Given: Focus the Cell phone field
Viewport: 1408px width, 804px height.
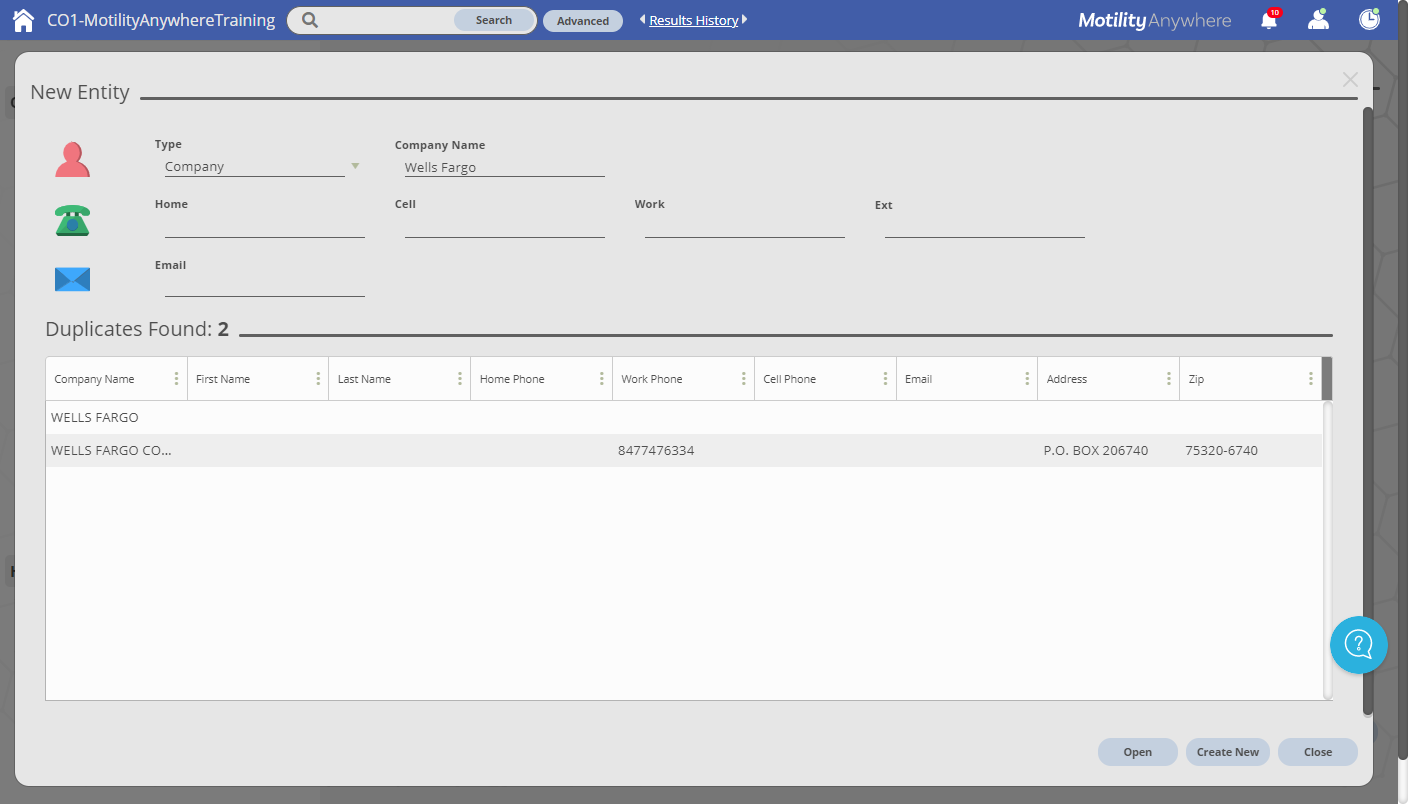Looking at the screenshot, I should pyautogui.click(x=505, y=227).
